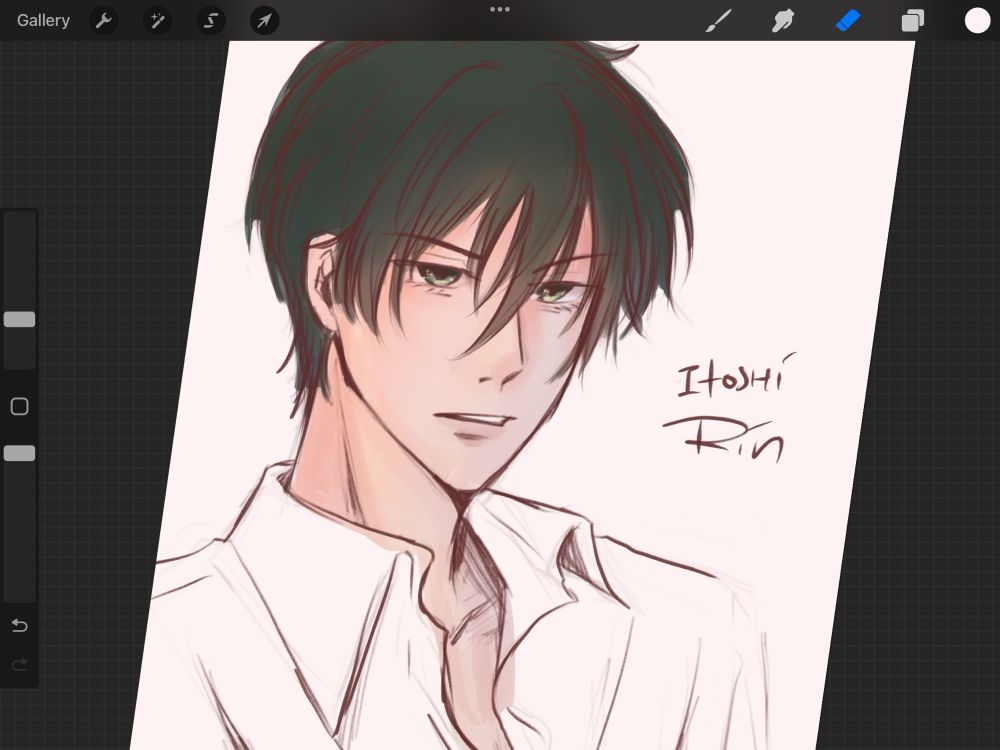Click the three-dot multitasking menu at top

pyautogui.click(x=499, y=10)
